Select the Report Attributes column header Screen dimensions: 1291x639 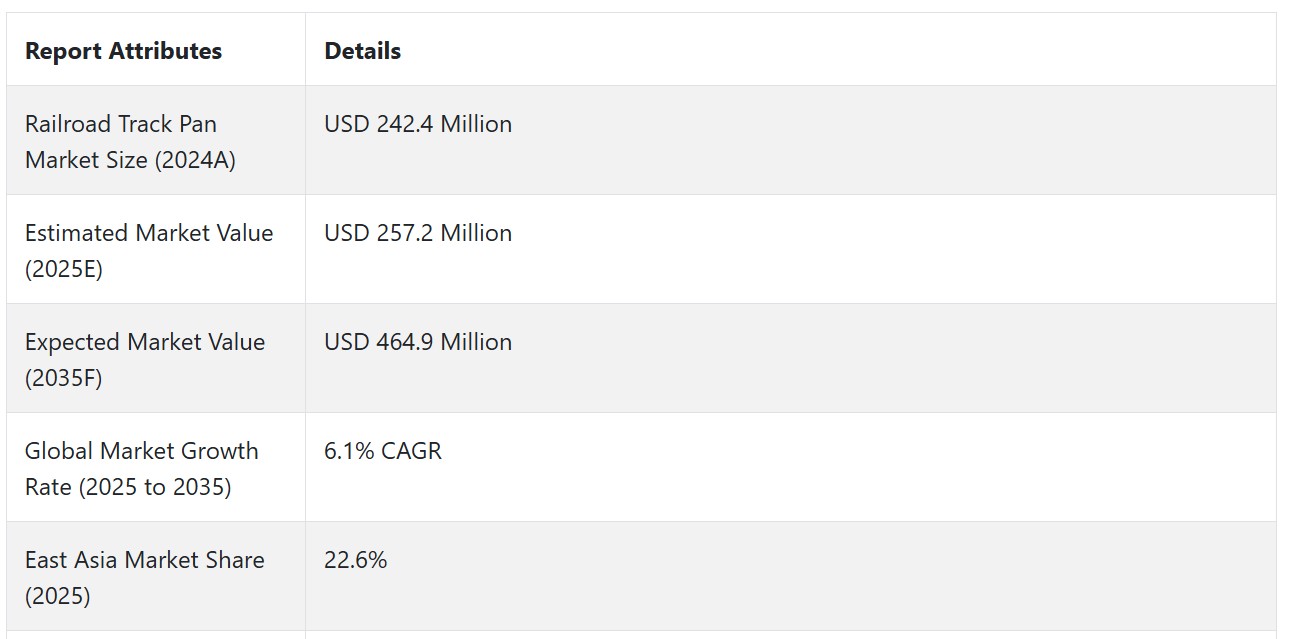click(x=123, y=51)
